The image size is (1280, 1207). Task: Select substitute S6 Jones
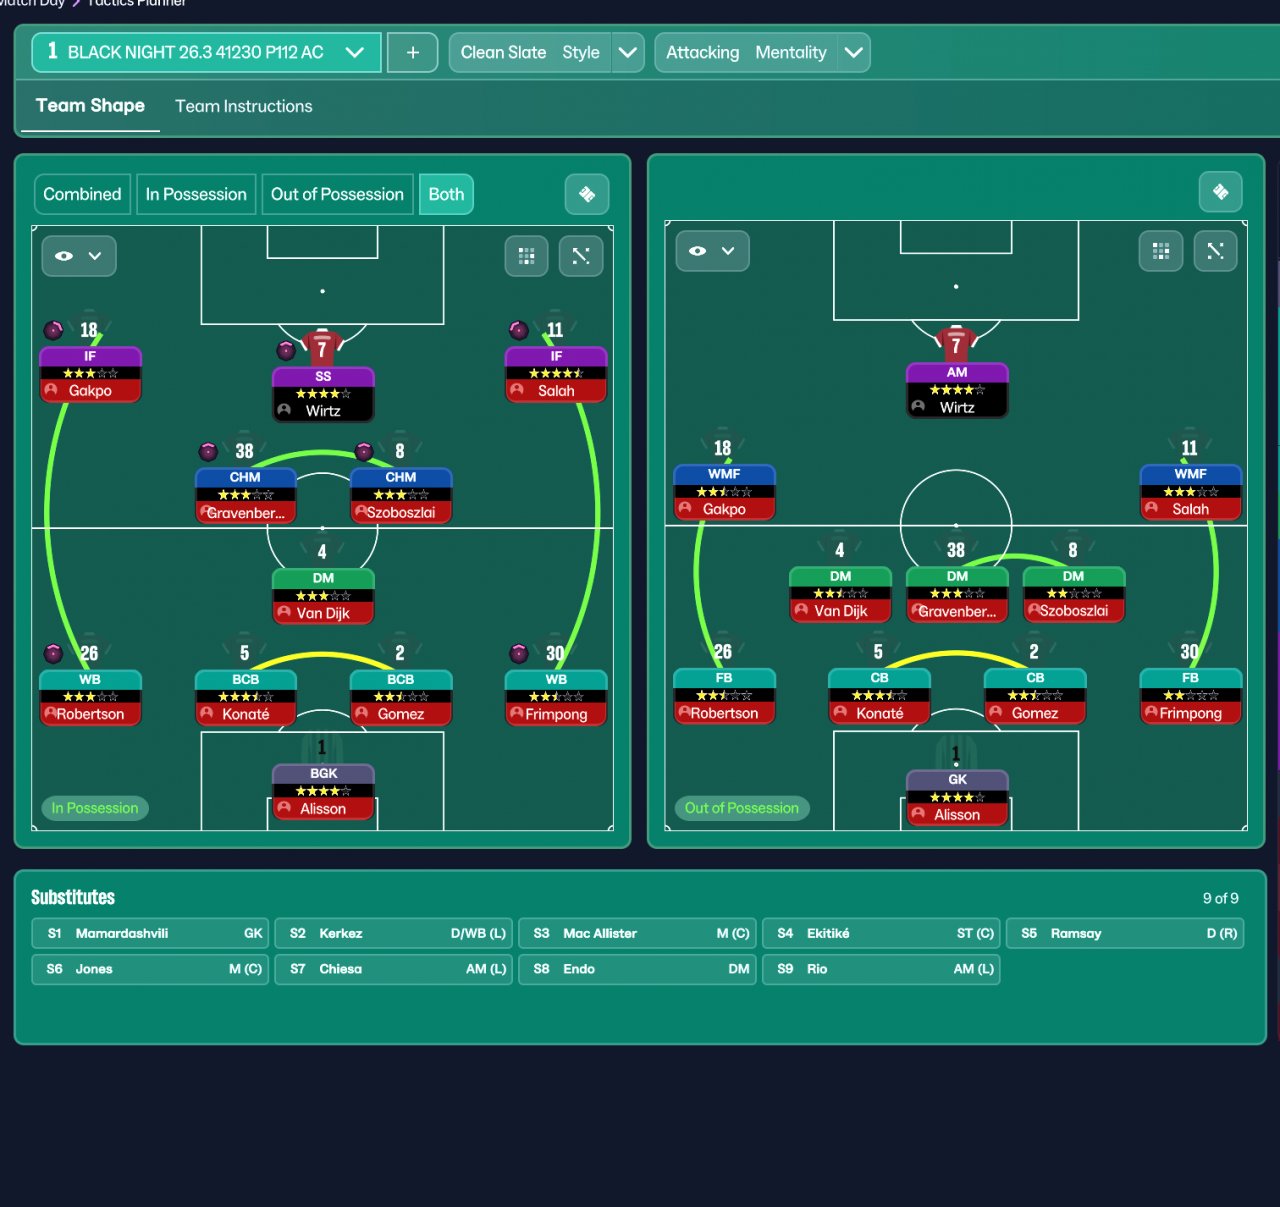click(x=150, y=969)
